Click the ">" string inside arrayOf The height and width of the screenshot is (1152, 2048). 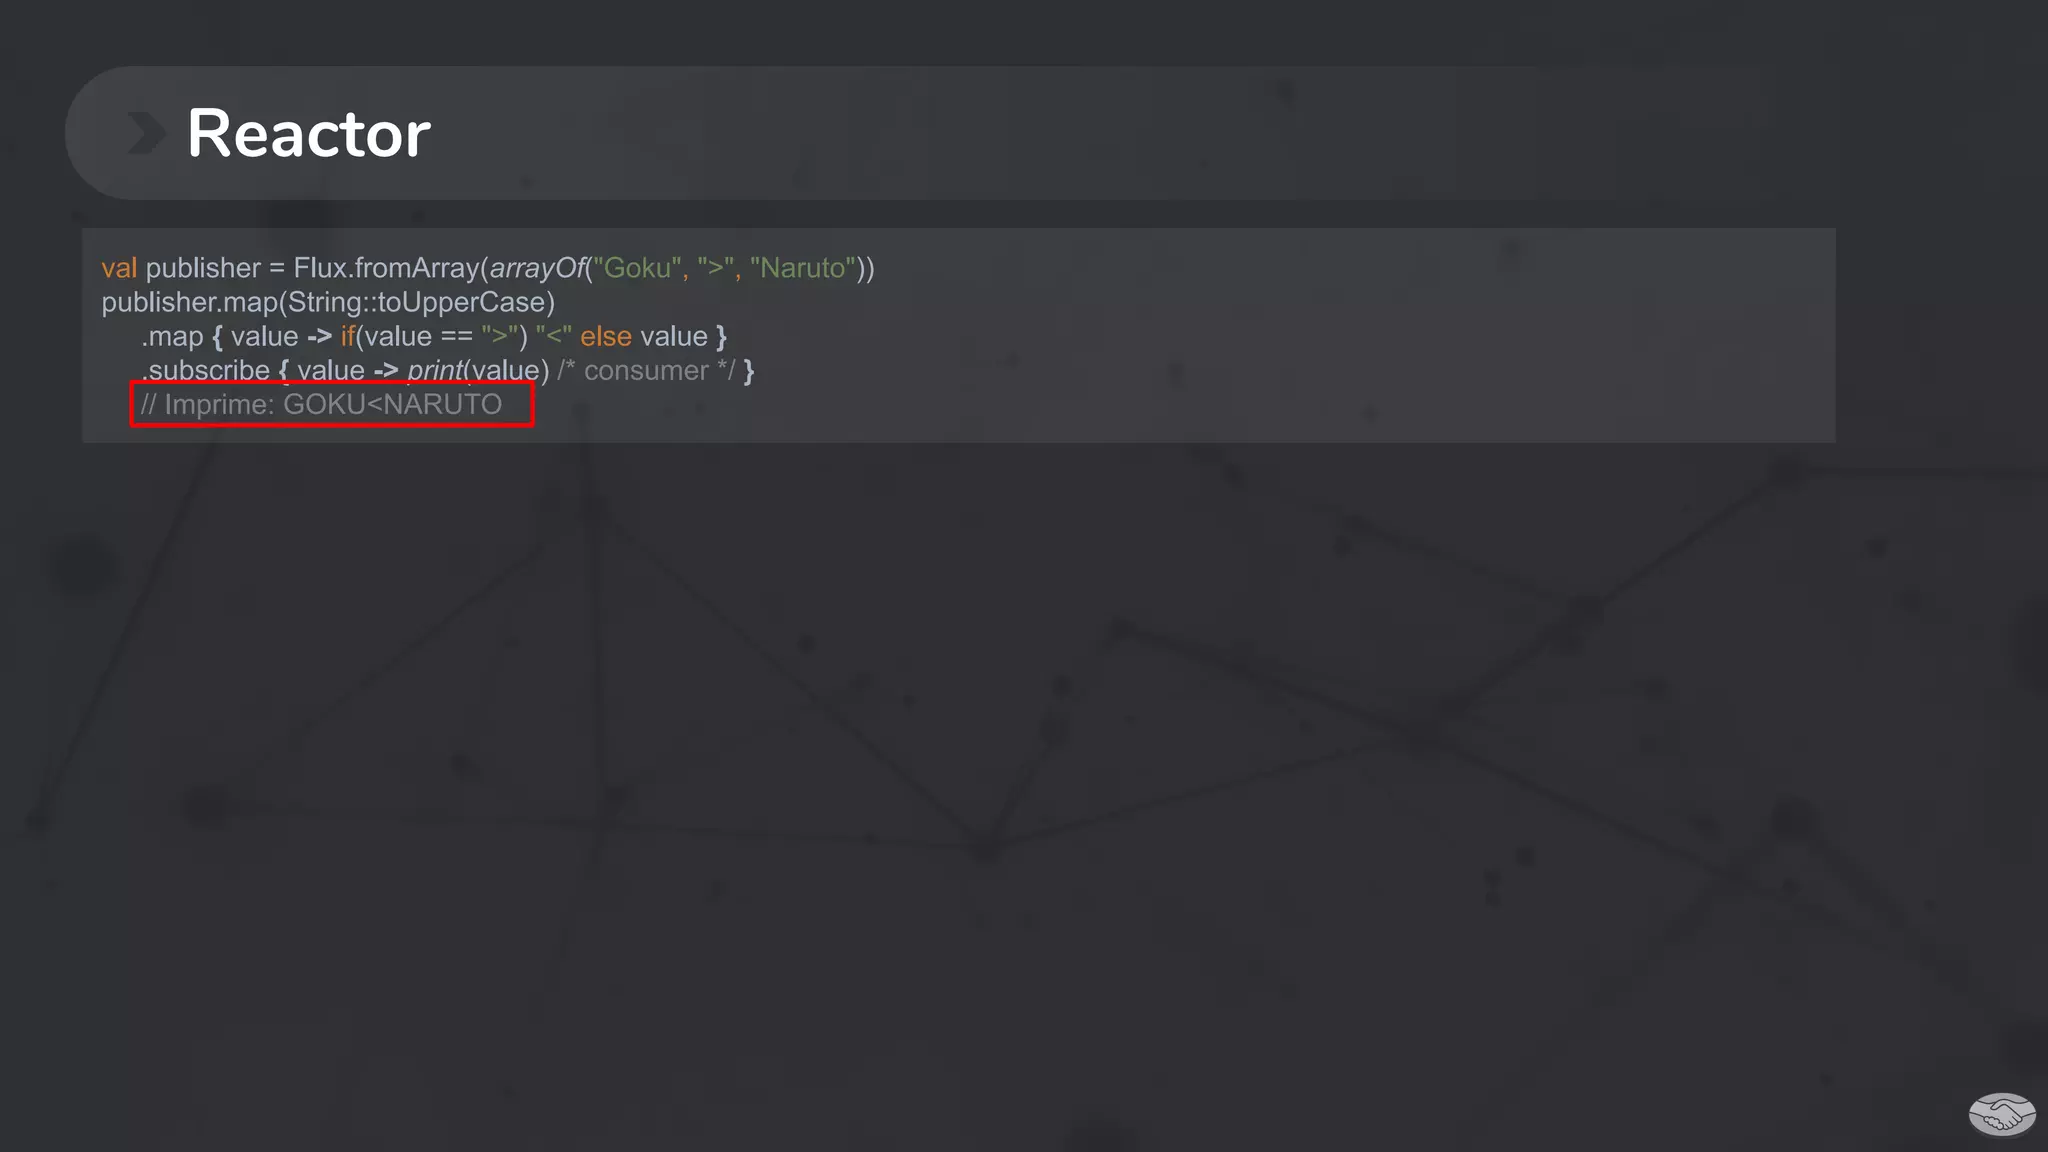716,268
